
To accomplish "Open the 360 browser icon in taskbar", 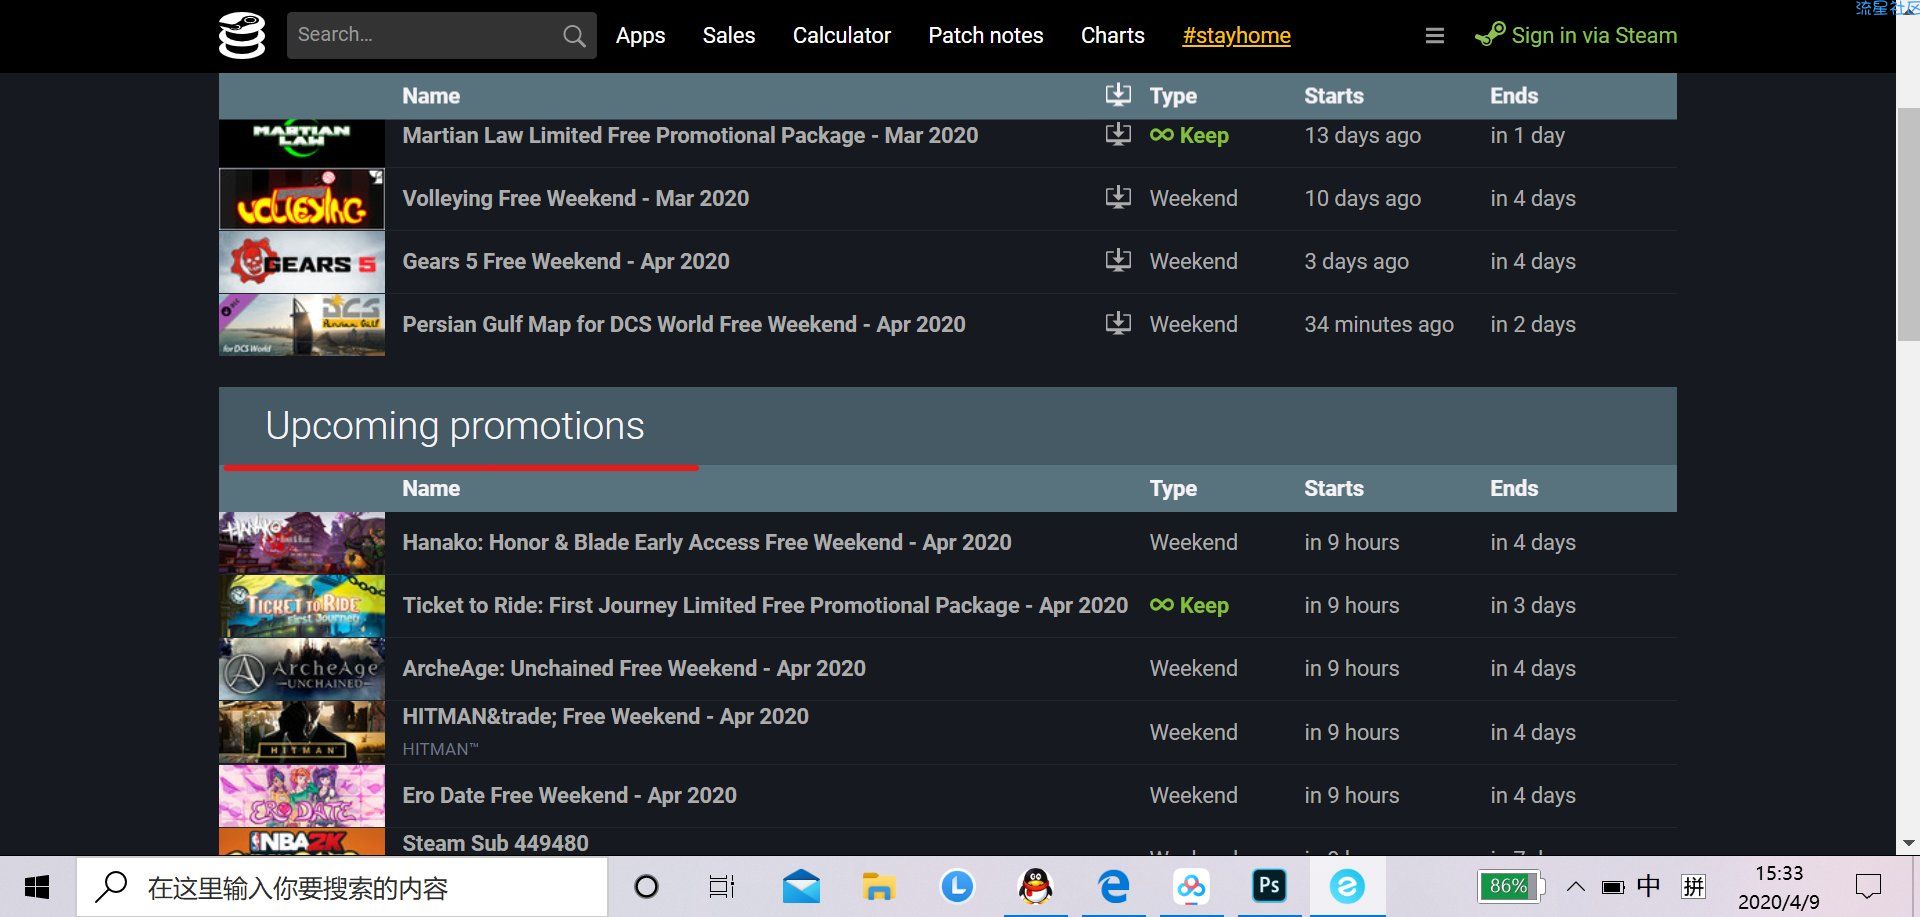I will [x=1347, y=887].
